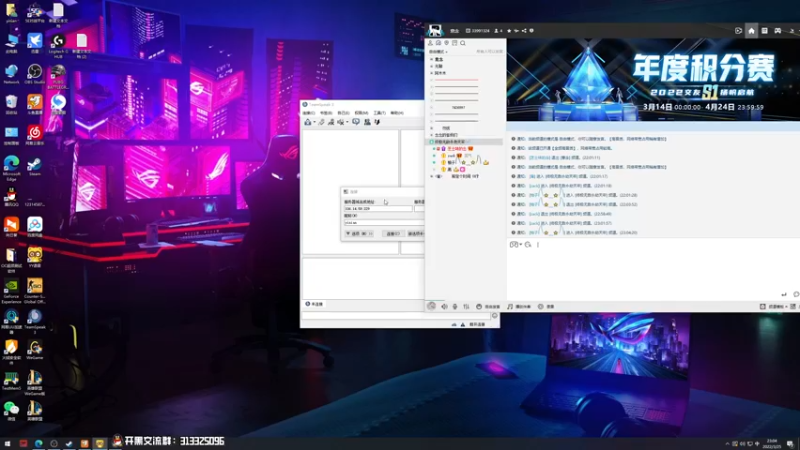Toggle the speaker volume icon in YY bottom bar

pyautogui.click(x=444, y=307)
